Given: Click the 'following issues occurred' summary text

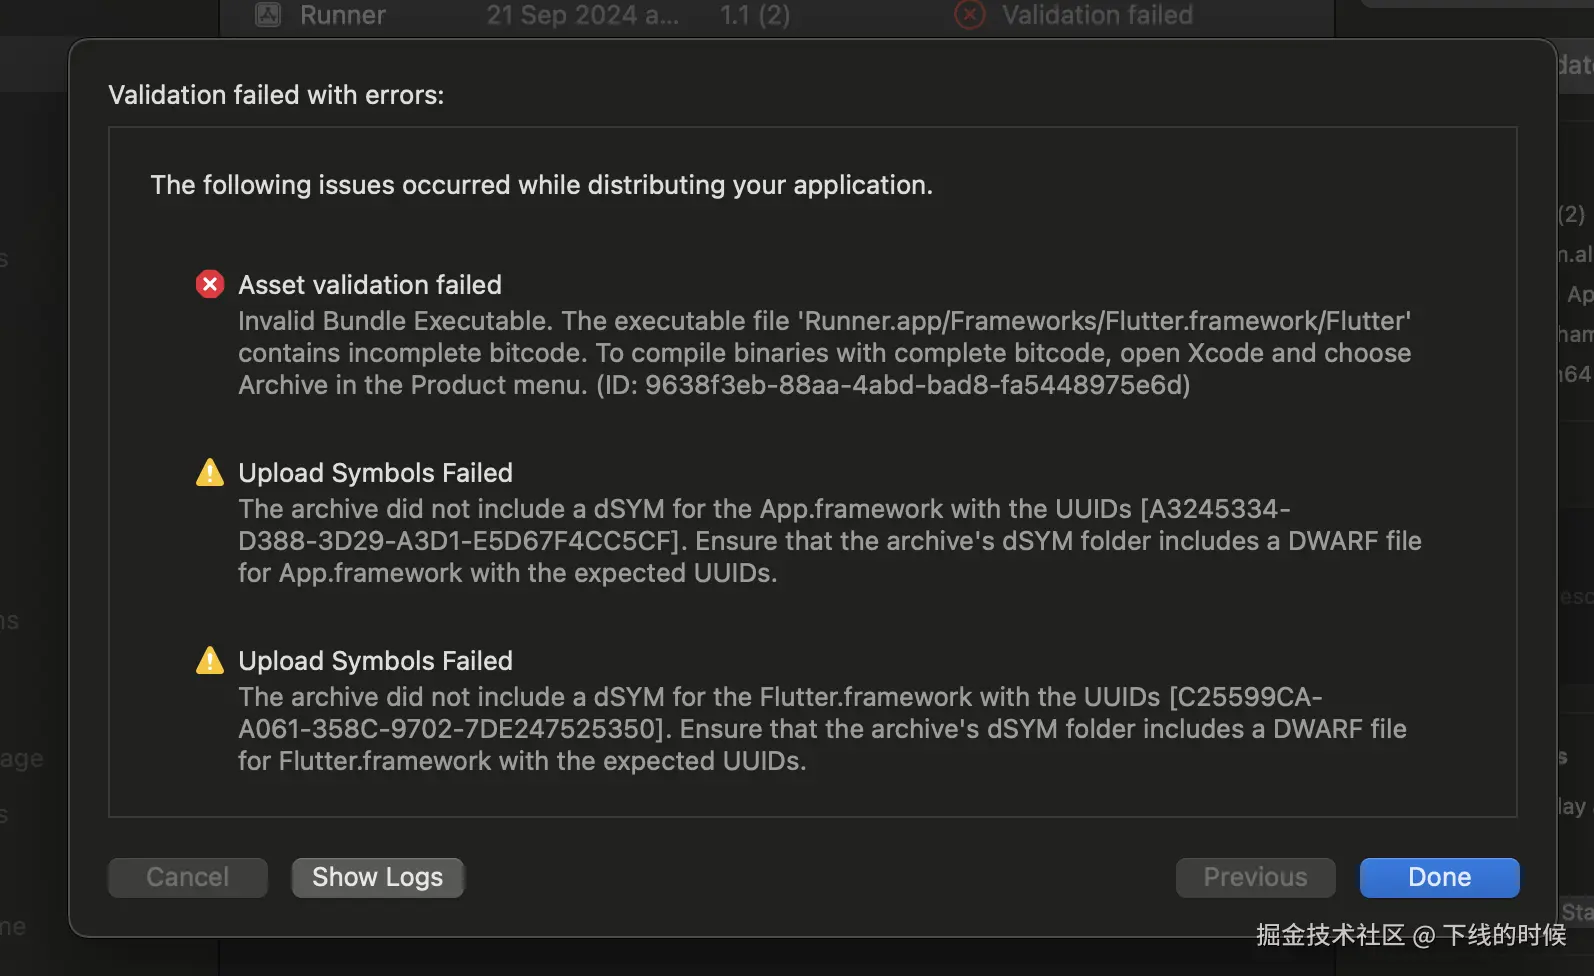Looking at the screenshot, I should (x=541, y=185).
